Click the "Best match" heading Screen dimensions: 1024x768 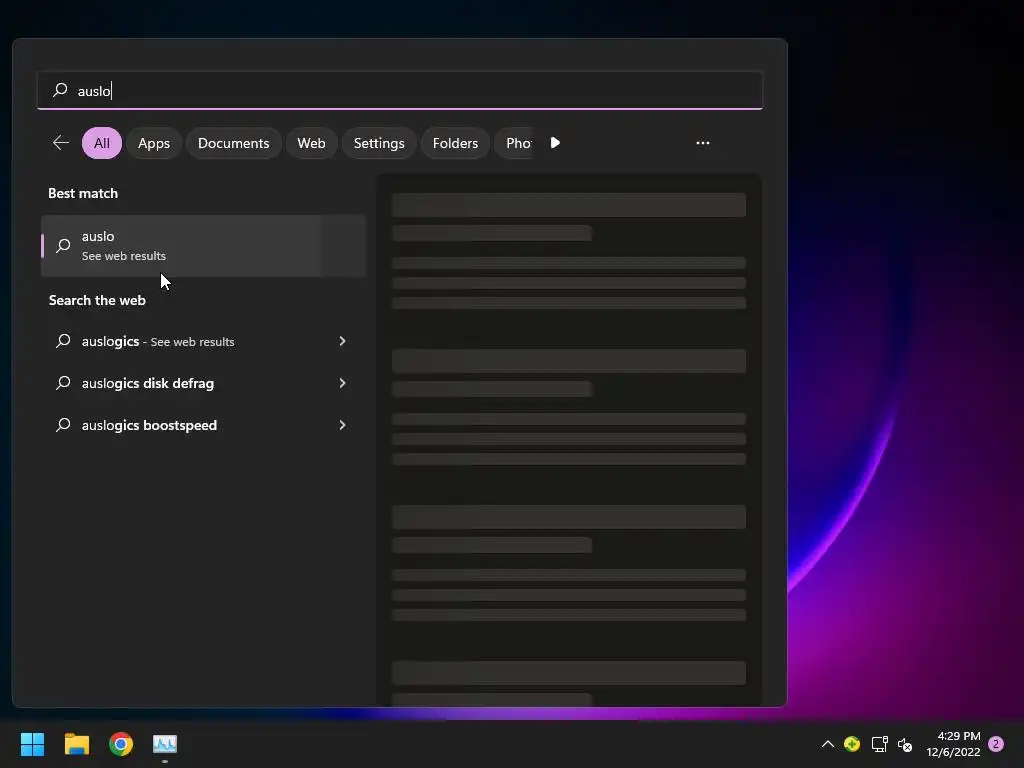pos(83,193)
